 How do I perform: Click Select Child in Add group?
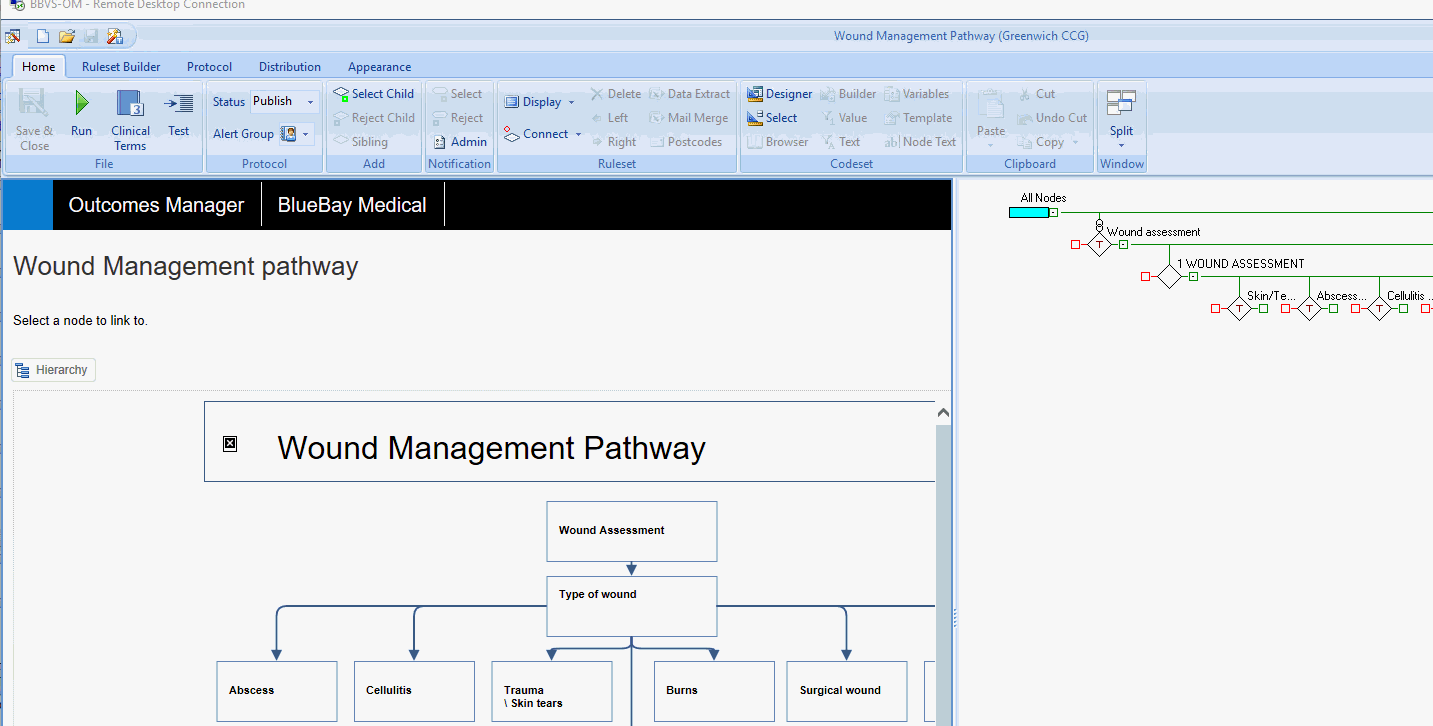(373, 94)
